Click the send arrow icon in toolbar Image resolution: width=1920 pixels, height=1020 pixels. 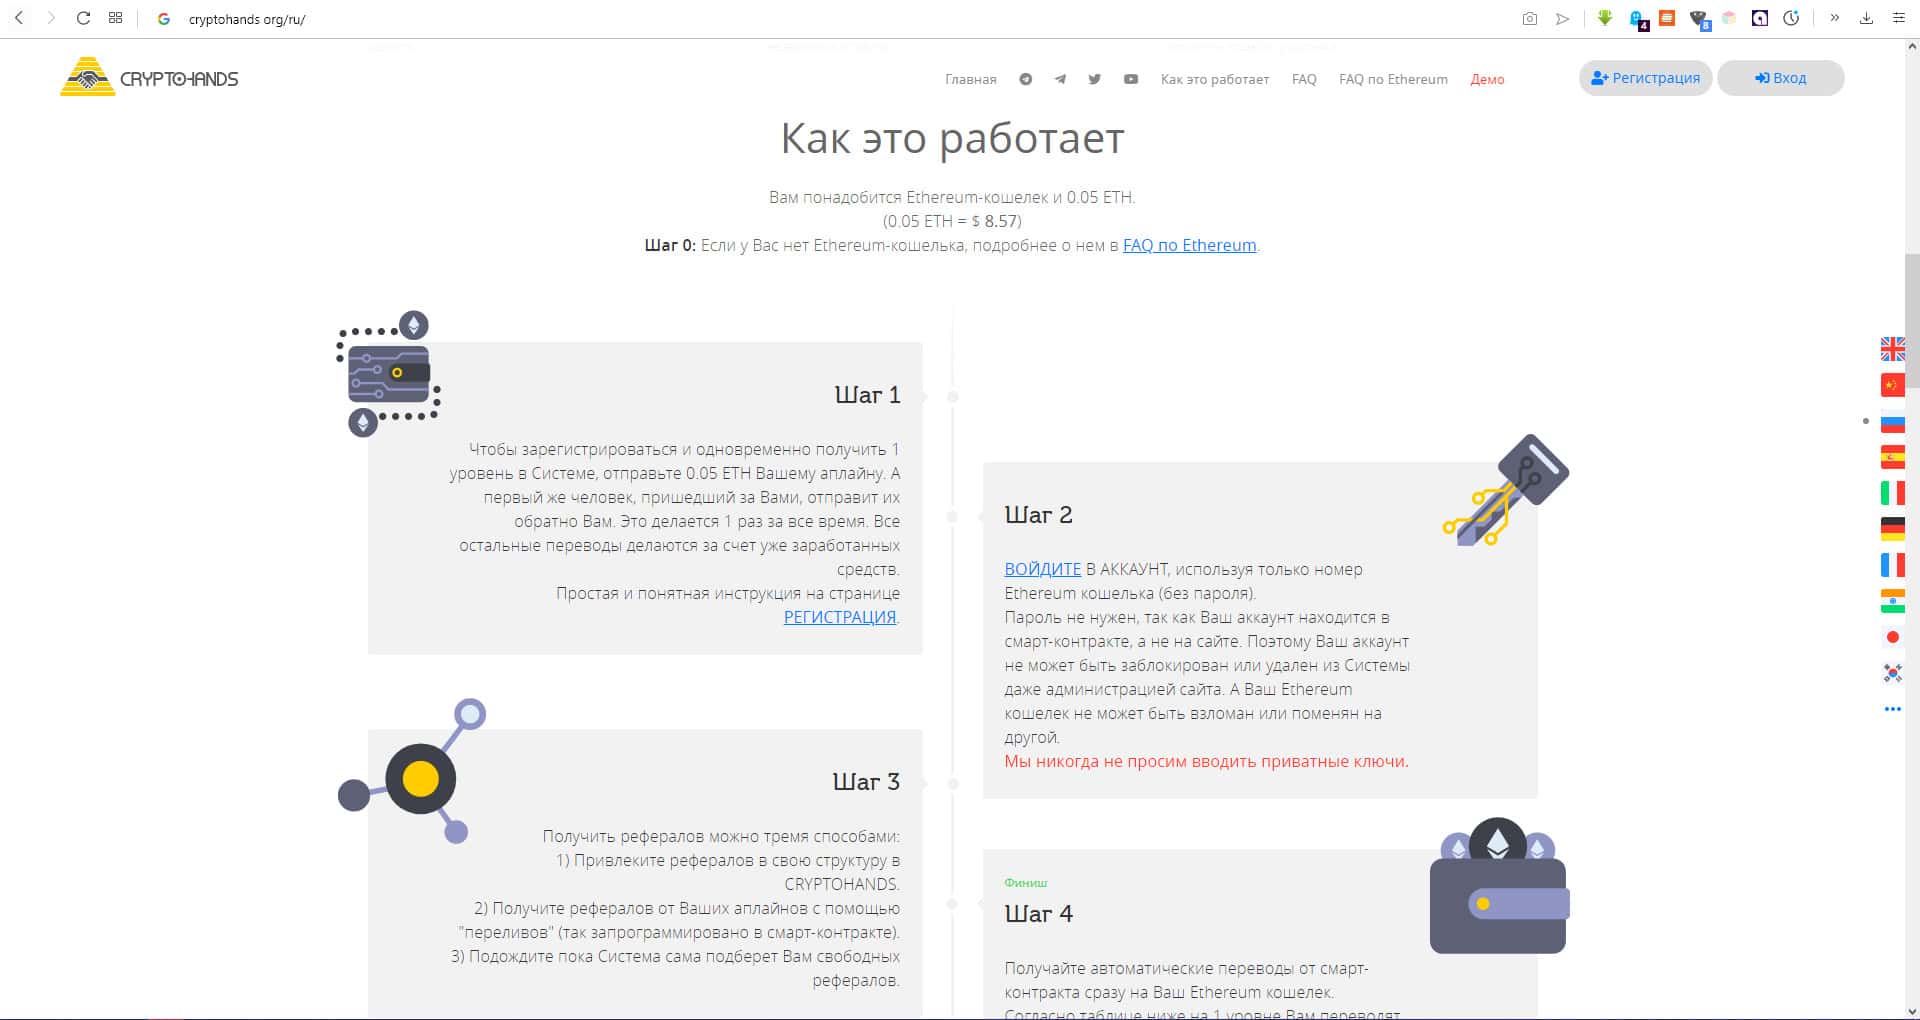pos(1562,18)
